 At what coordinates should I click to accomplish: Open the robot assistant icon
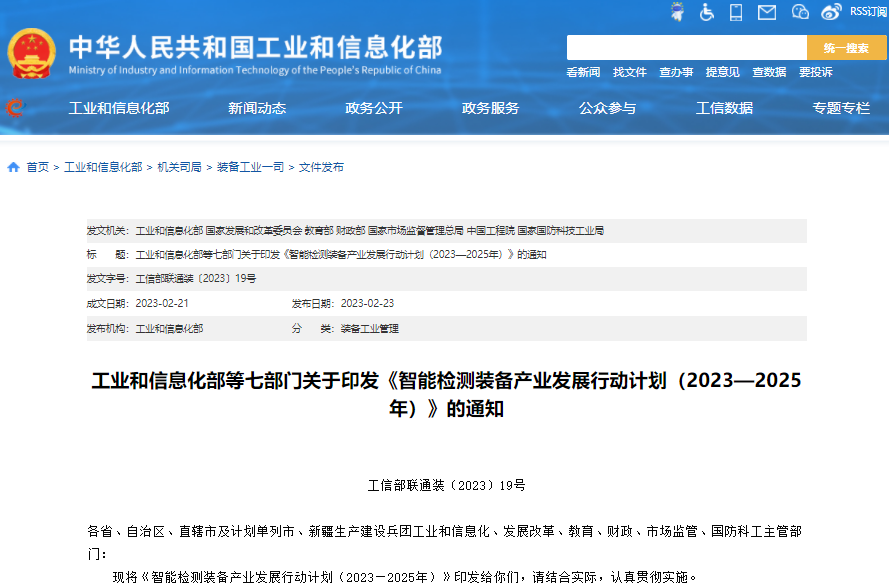678,11
